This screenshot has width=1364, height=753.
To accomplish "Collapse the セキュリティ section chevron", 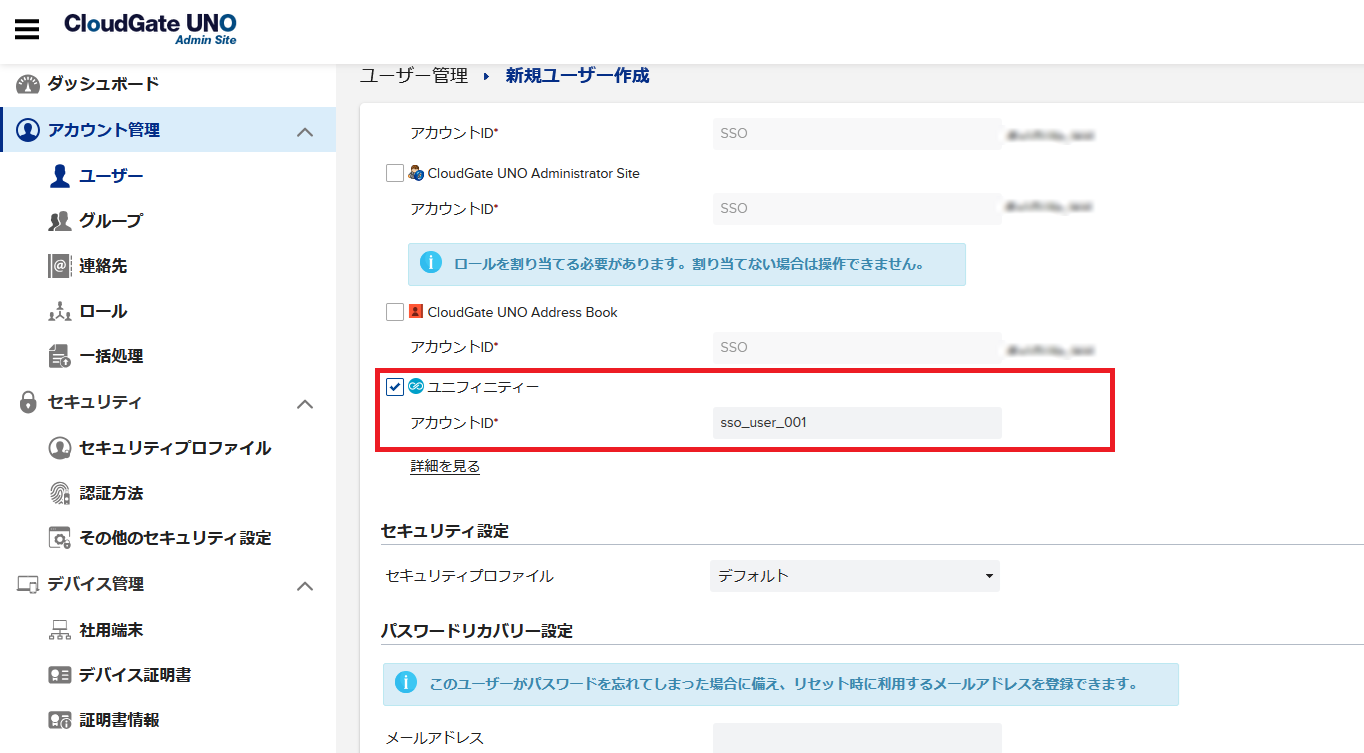I will [306, 404].
